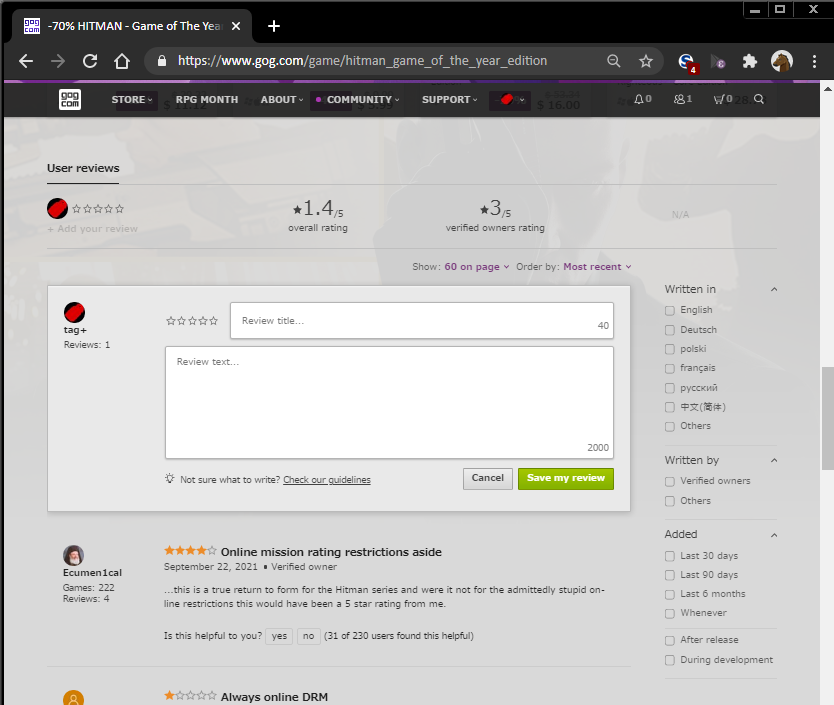834x705 pixels.
Task: Open the Extensions puzzle icon
Action: click(749, 61)
